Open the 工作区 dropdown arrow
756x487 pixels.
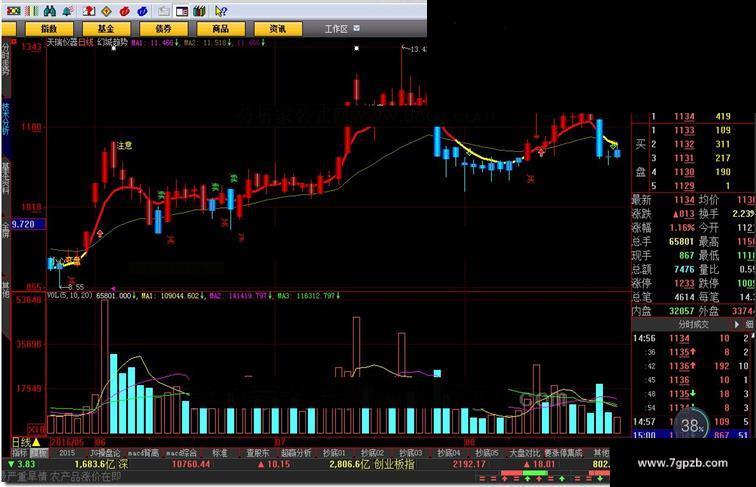(357, 28)
